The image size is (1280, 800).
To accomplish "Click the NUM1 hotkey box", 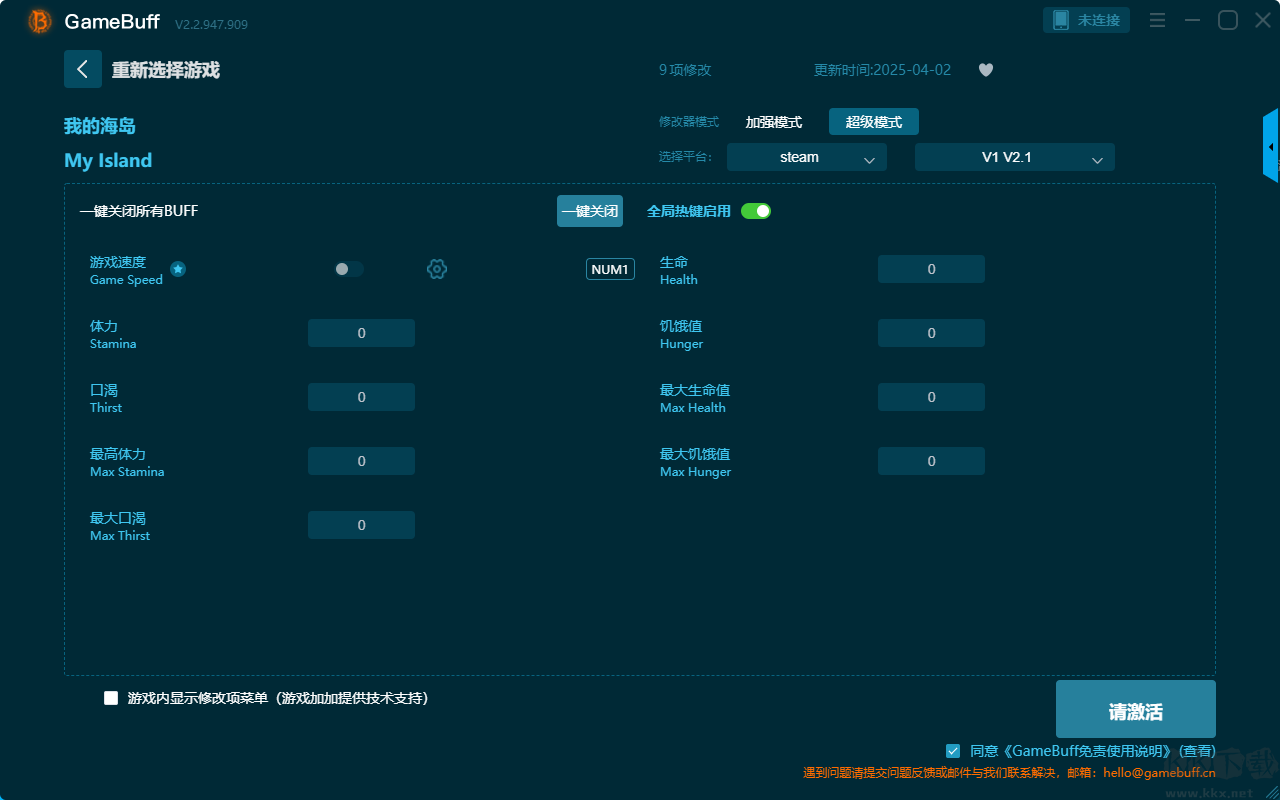I will coord(610,269).
